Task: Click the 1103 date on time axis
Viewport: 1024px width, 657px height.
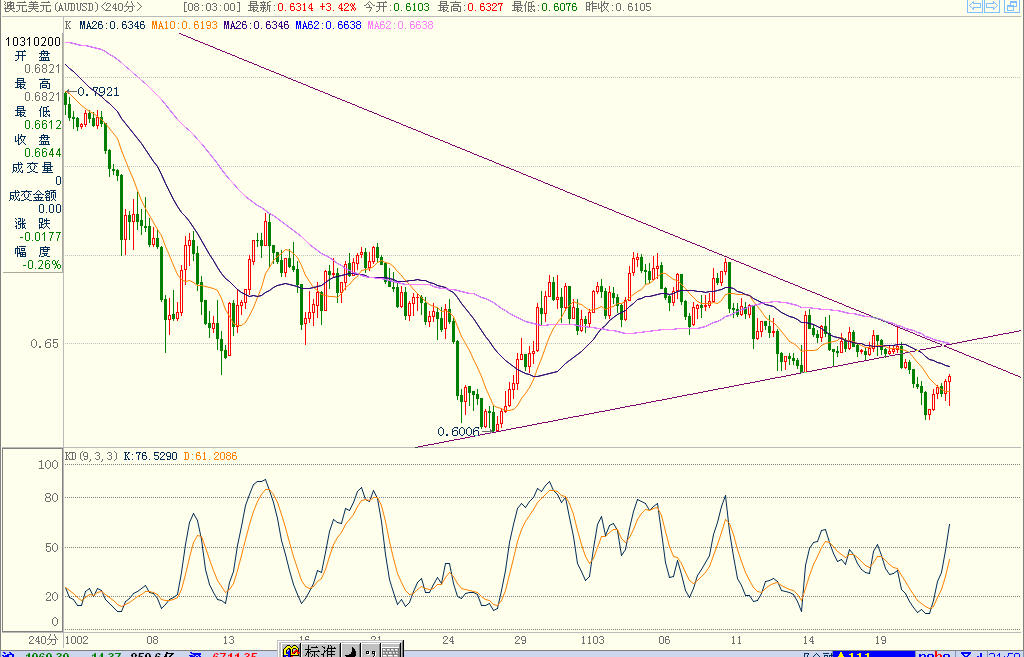Action: tap(592, 640)
